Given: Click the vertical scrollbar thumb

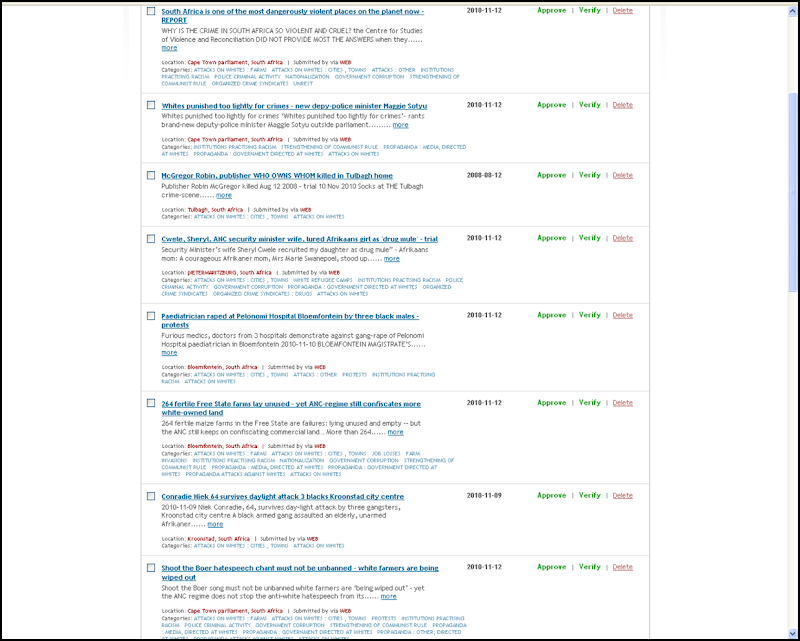Looking at the screenshot, I should [793, 192].
